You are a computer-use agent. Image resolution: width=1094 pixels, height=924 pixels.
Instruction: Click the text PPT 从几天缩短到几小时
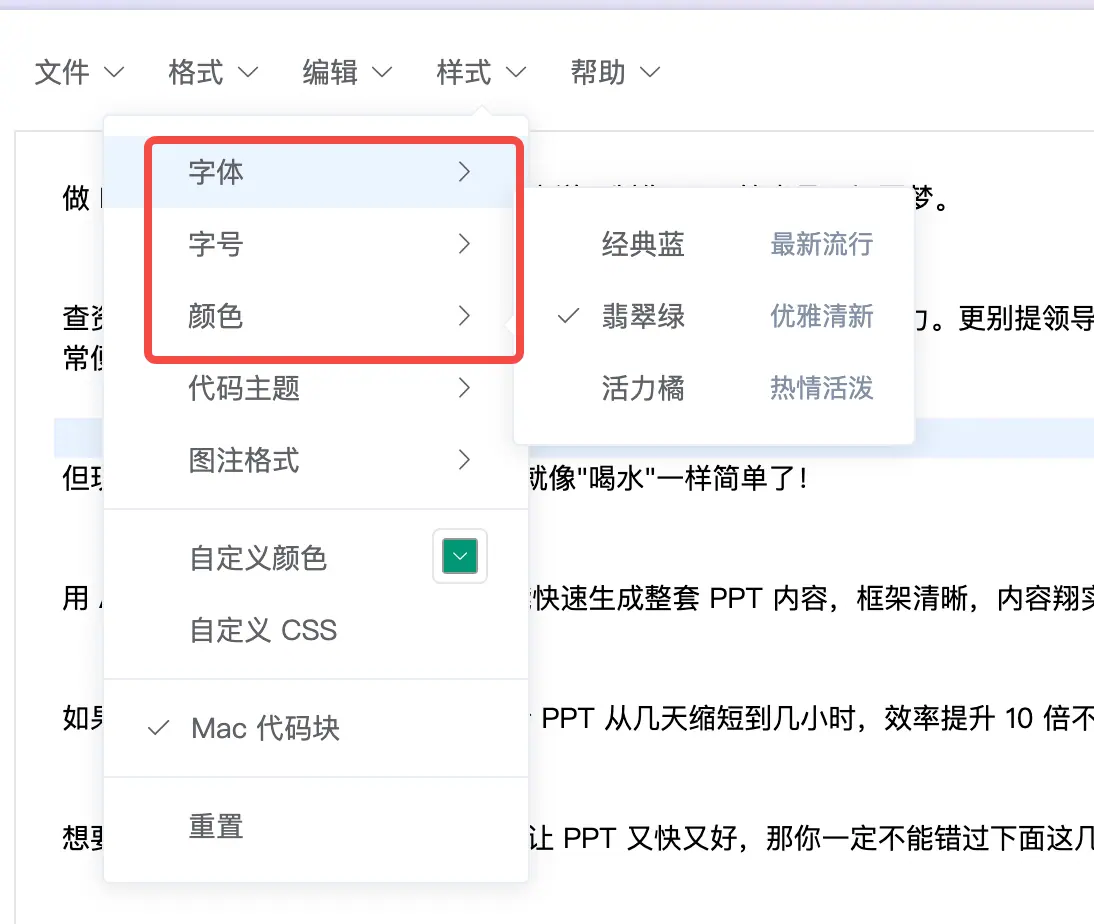698,718
